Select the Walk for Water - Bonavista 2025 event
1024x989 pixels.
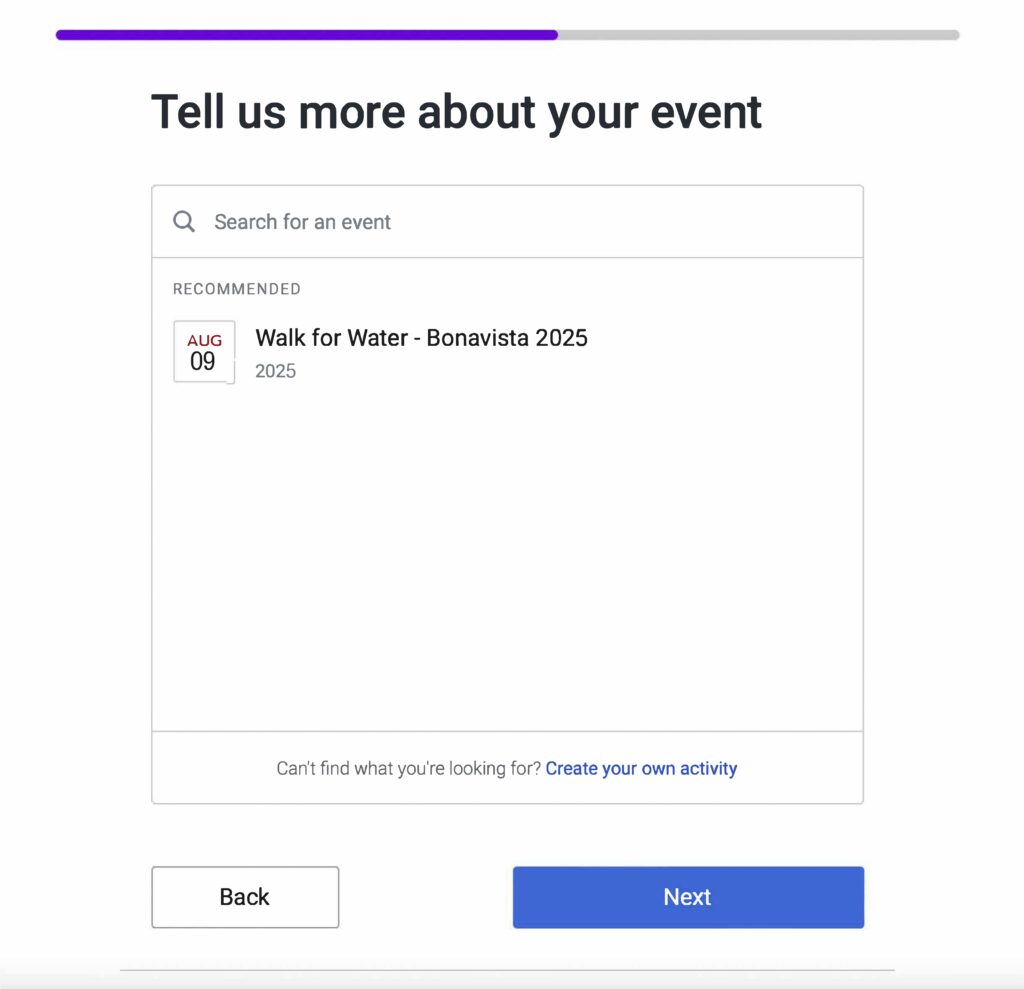click(x=421, y=338)
